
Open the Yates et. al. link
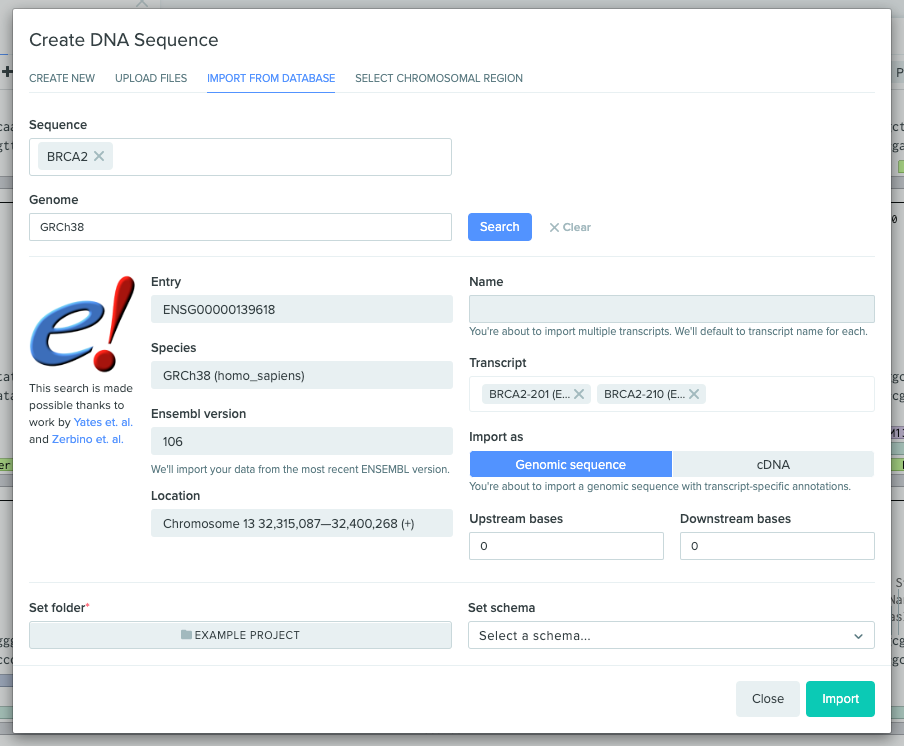coord(103,422)
